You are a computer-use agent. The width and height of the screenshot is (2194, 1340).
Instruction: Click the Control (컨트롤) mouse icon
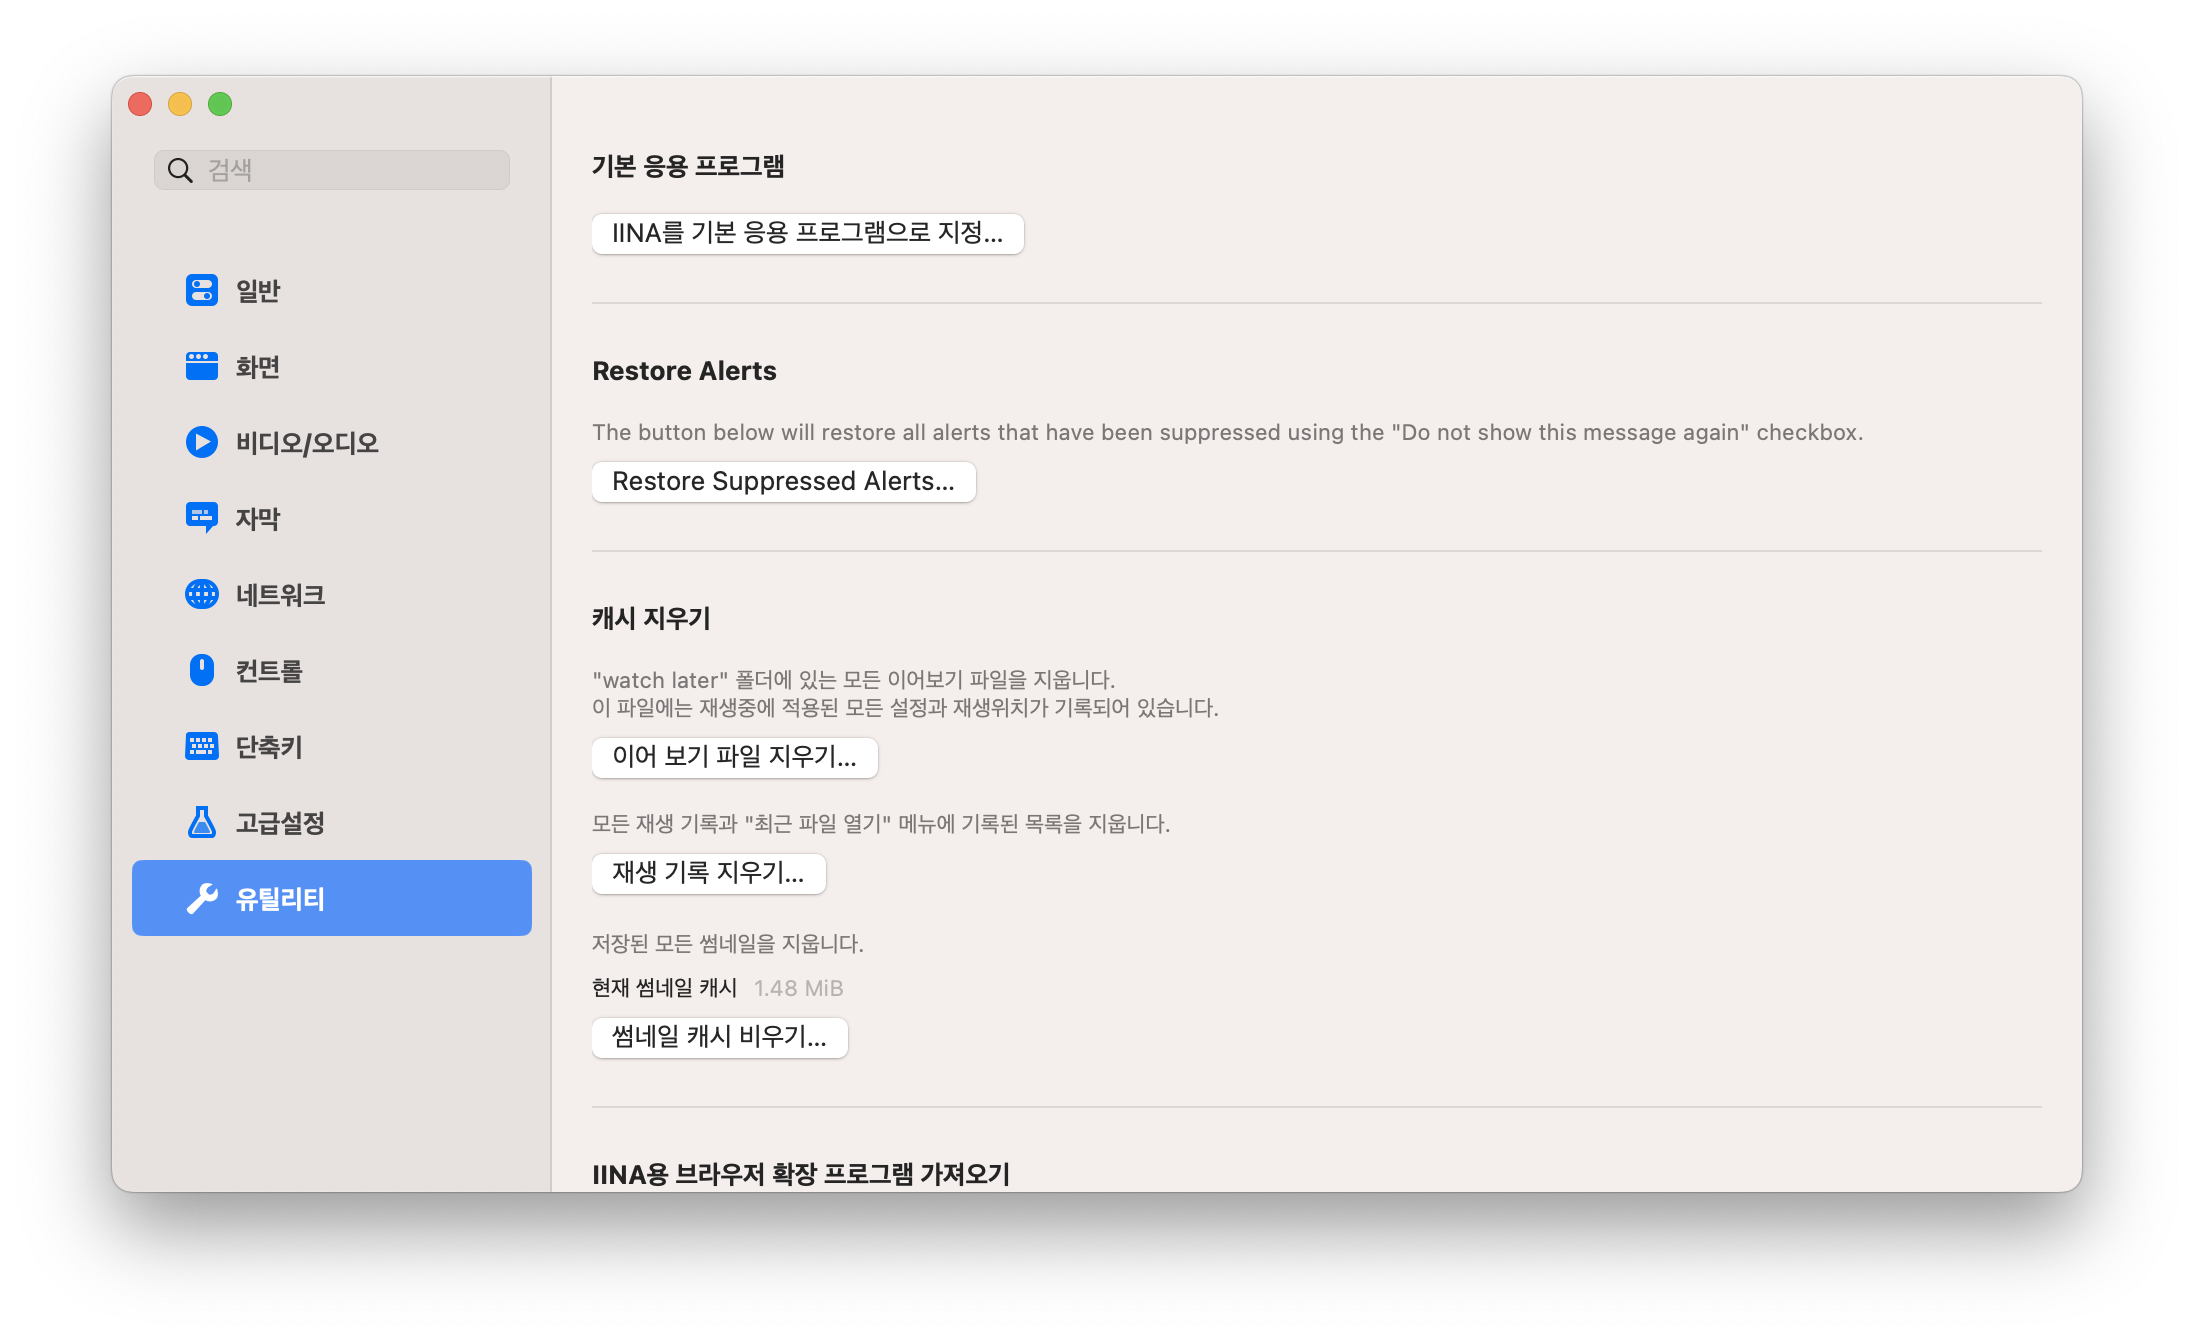[x=202, y=670]
